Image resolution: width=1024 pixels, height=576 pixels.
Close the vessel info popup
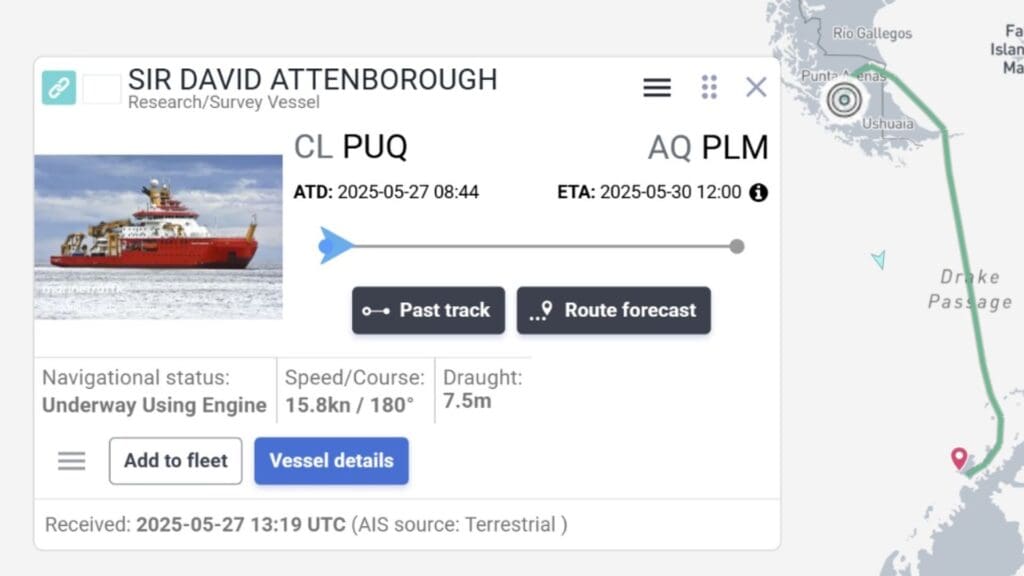click(756, 87)
